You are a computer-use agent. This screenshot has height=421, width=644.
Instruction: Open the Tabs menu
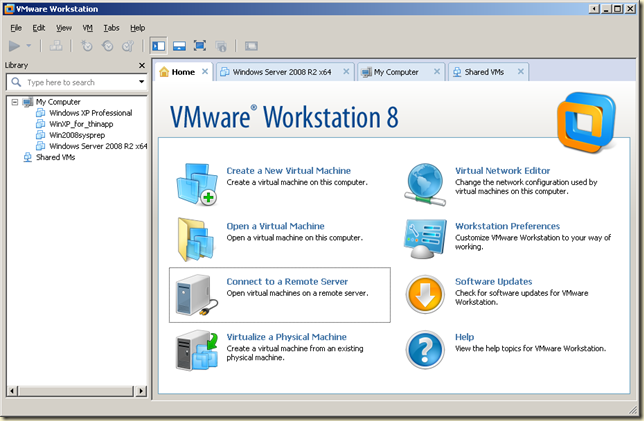(111, 28)
